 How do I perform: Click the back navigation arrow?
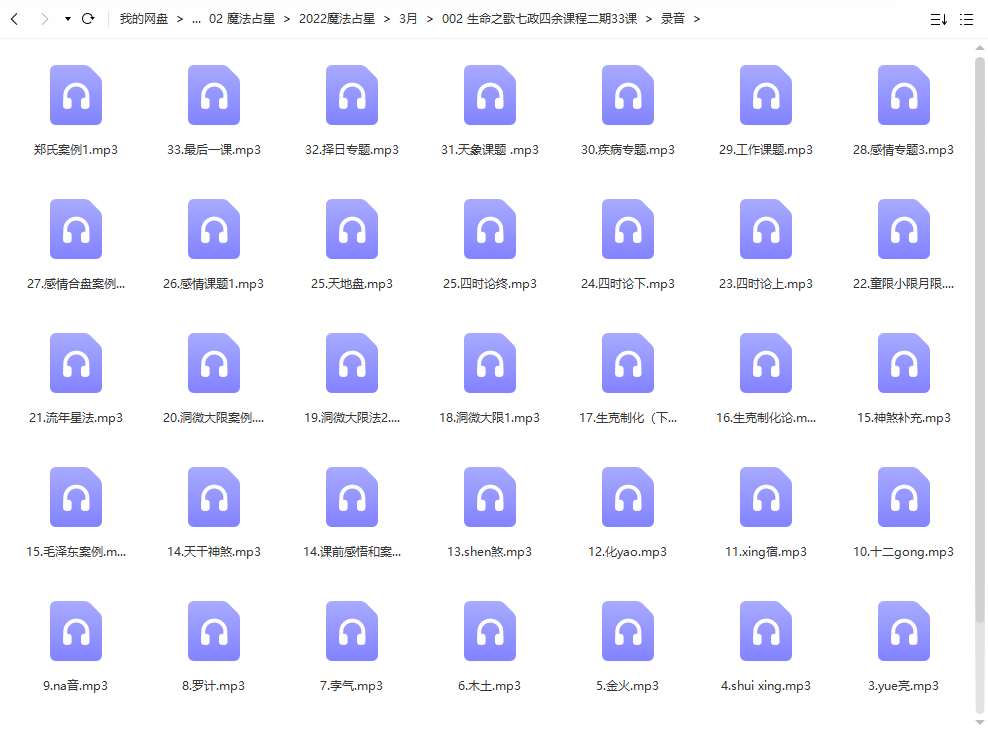point(15,19)
